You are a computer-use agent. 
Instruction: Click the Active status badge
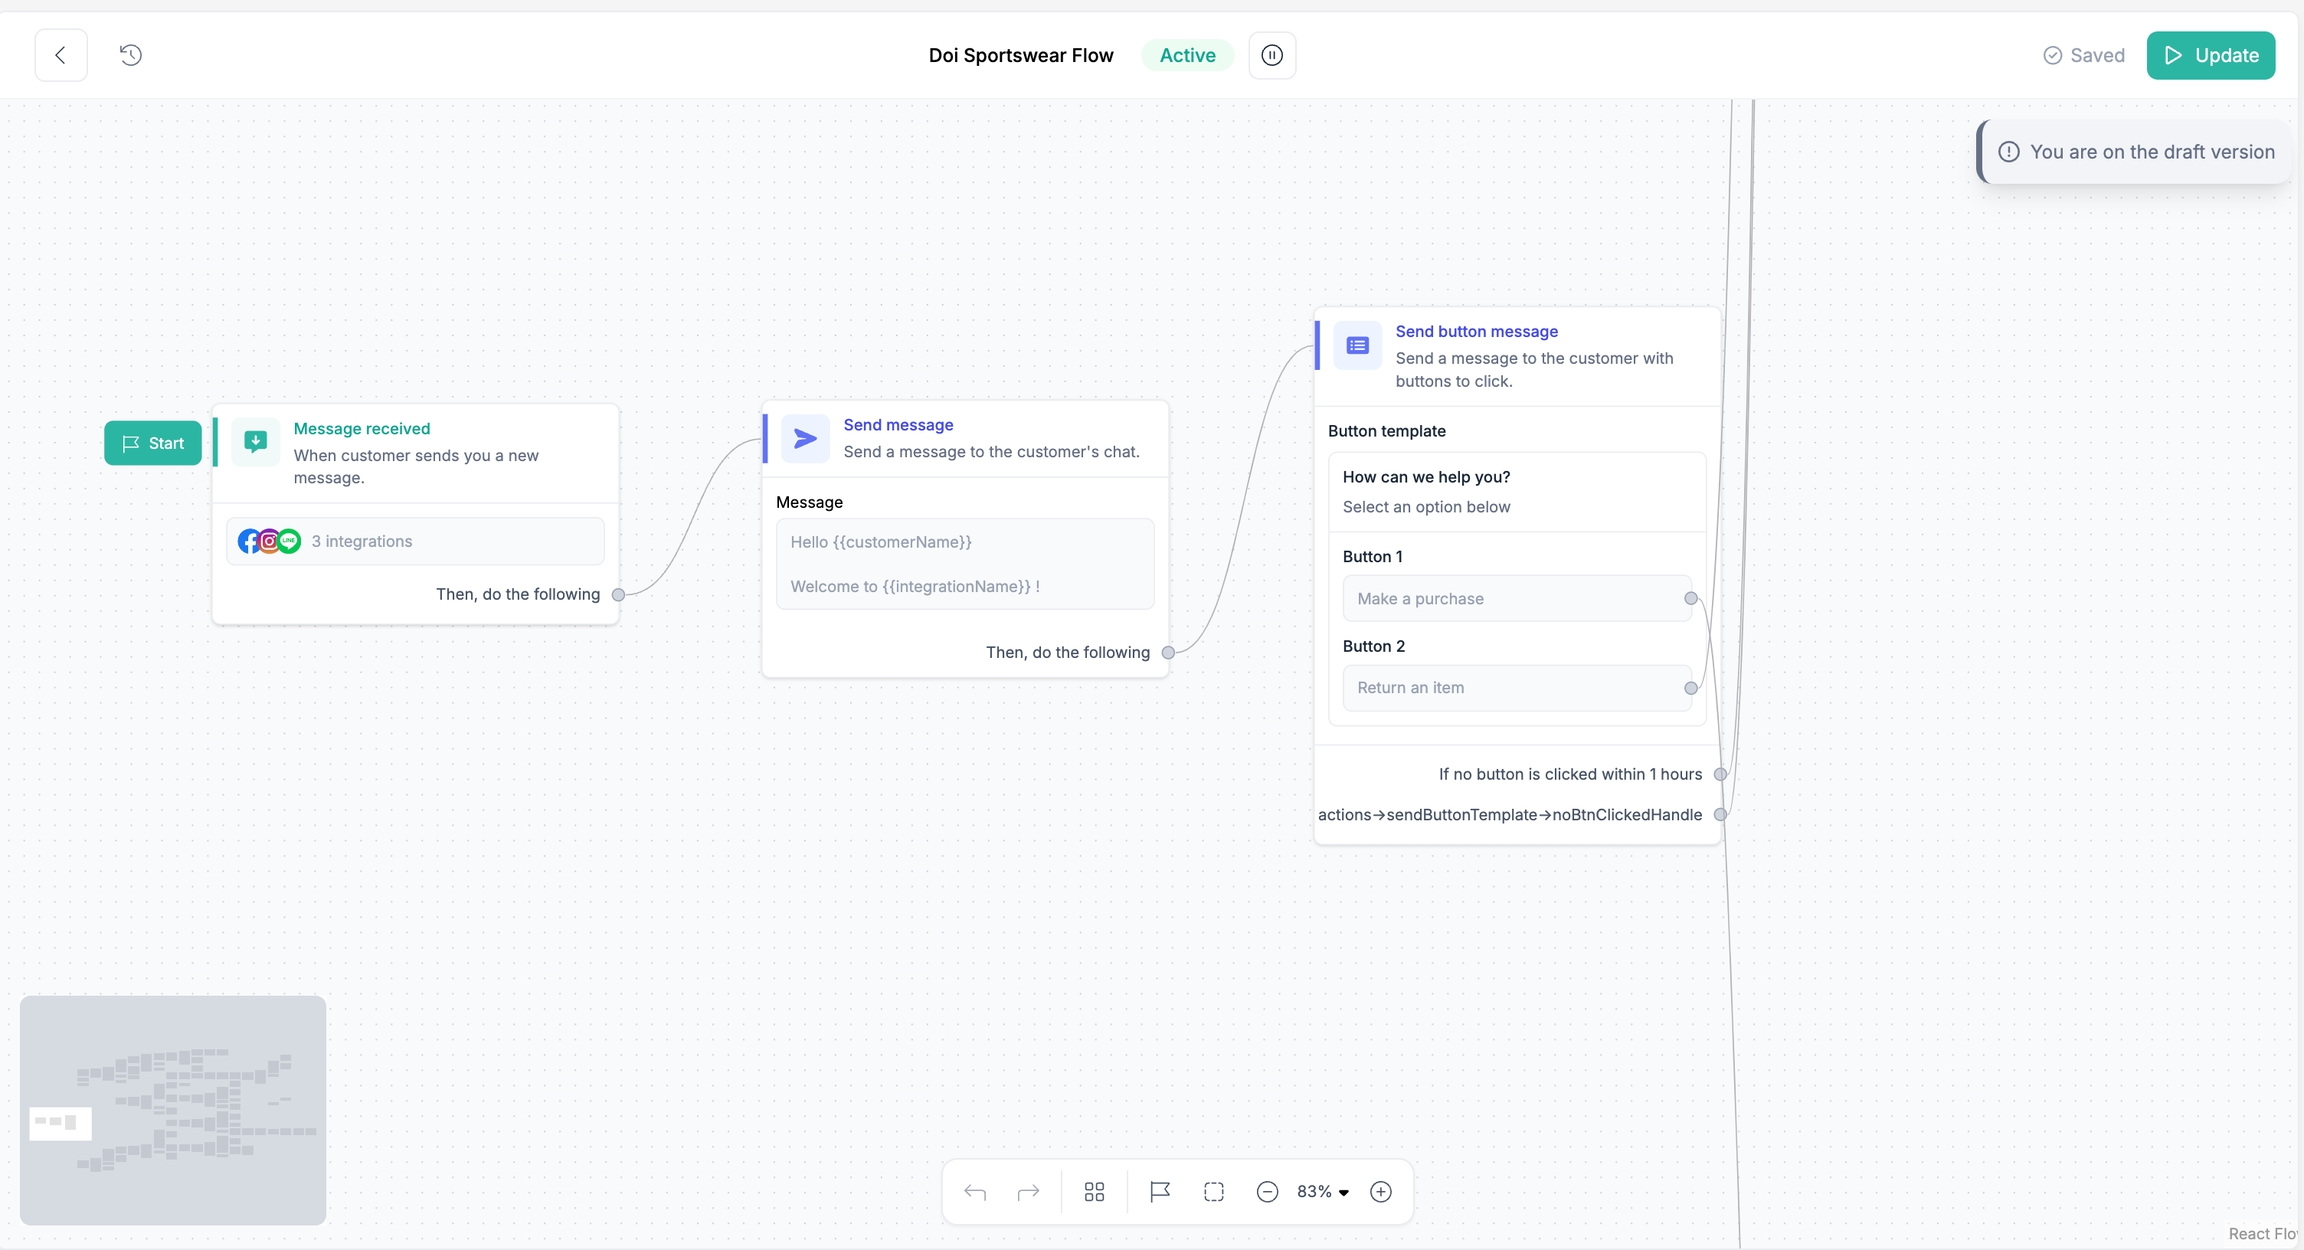1187,55
